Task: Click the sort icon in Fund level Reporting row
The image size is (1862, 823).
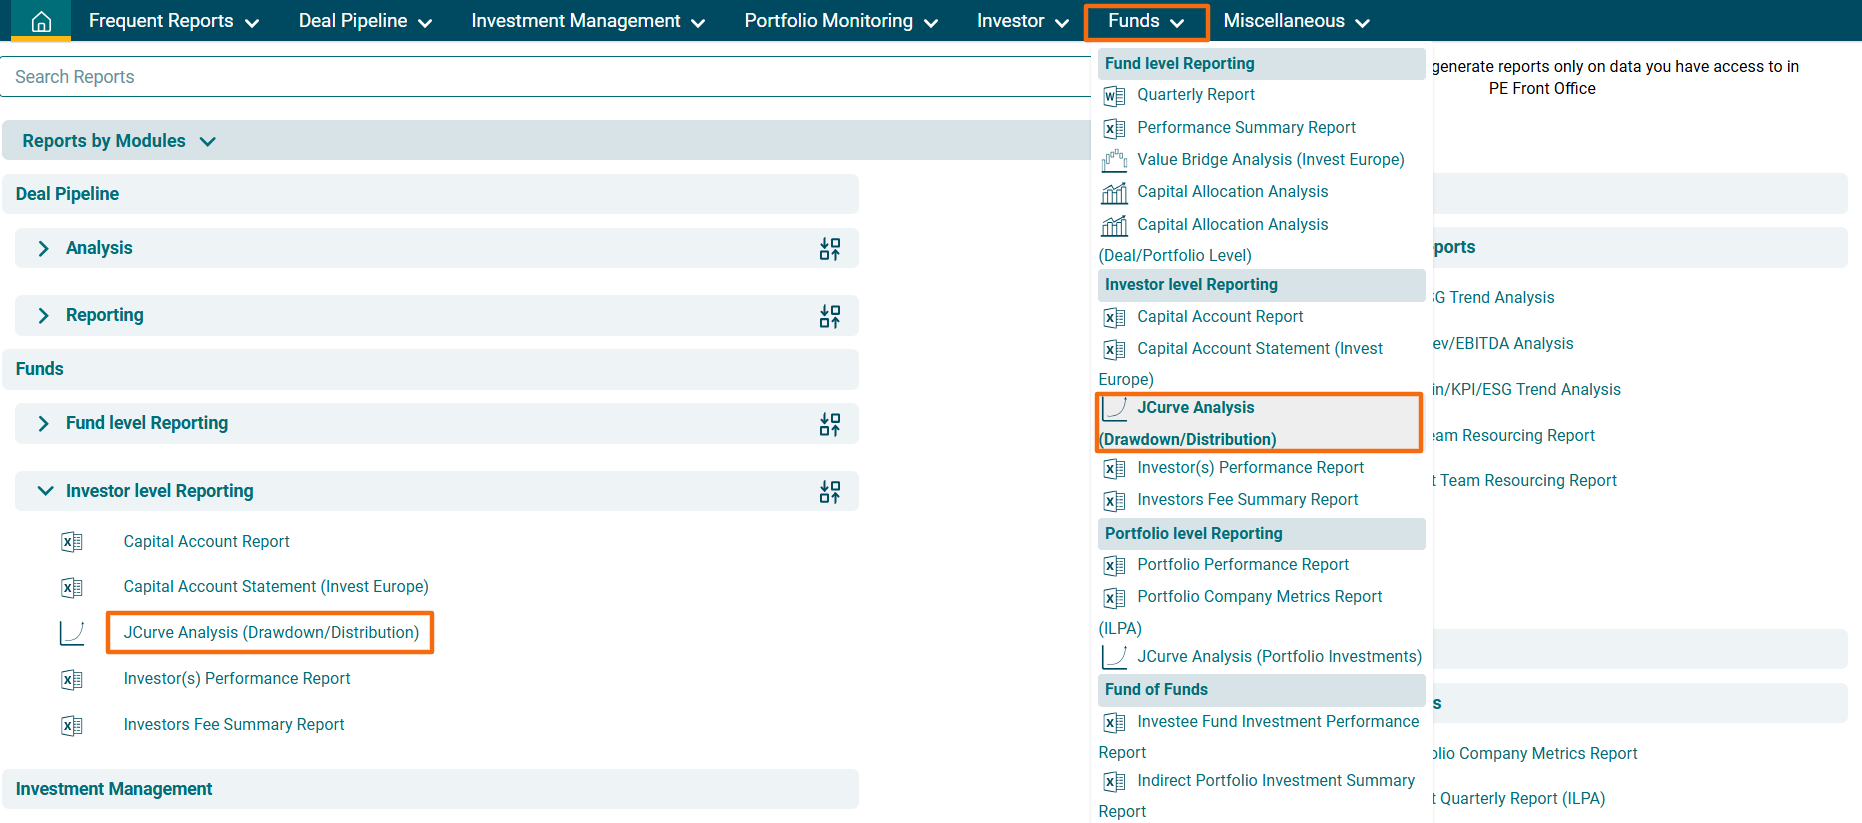Action: 829,424
